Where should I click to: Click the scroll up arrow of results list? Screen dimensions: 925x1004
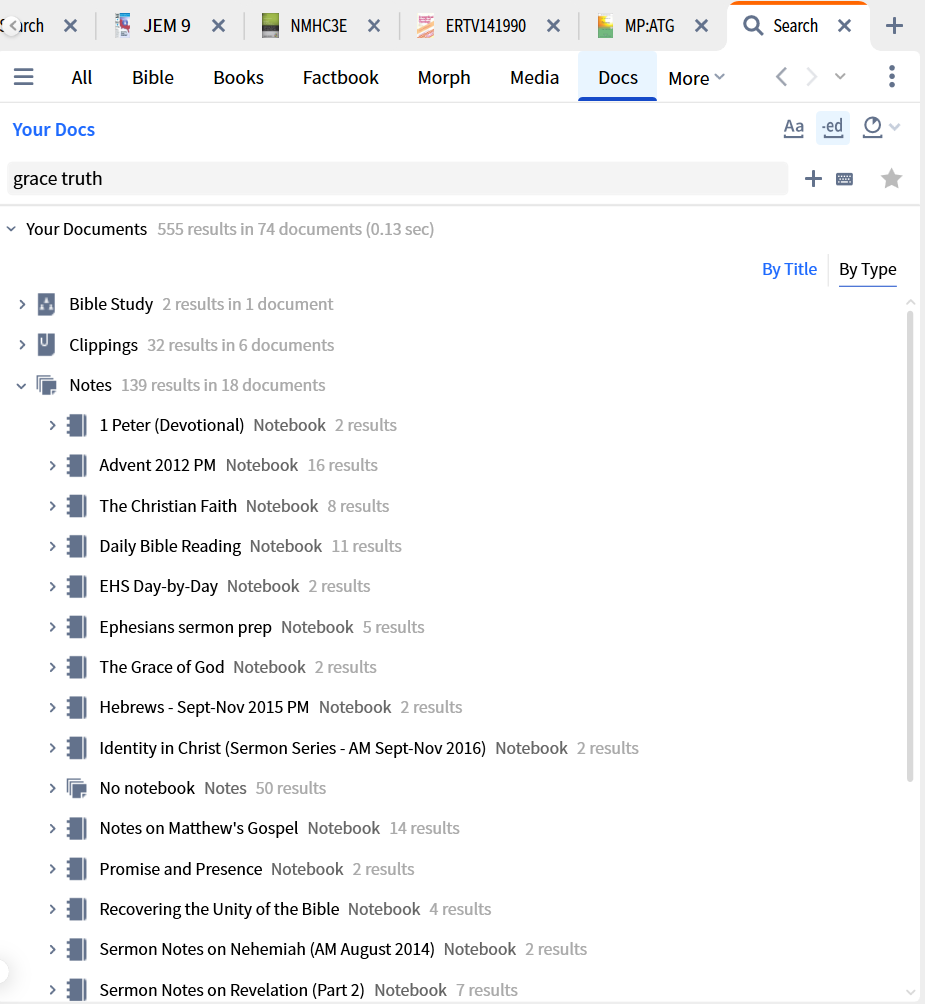click(x=910, y=302)
